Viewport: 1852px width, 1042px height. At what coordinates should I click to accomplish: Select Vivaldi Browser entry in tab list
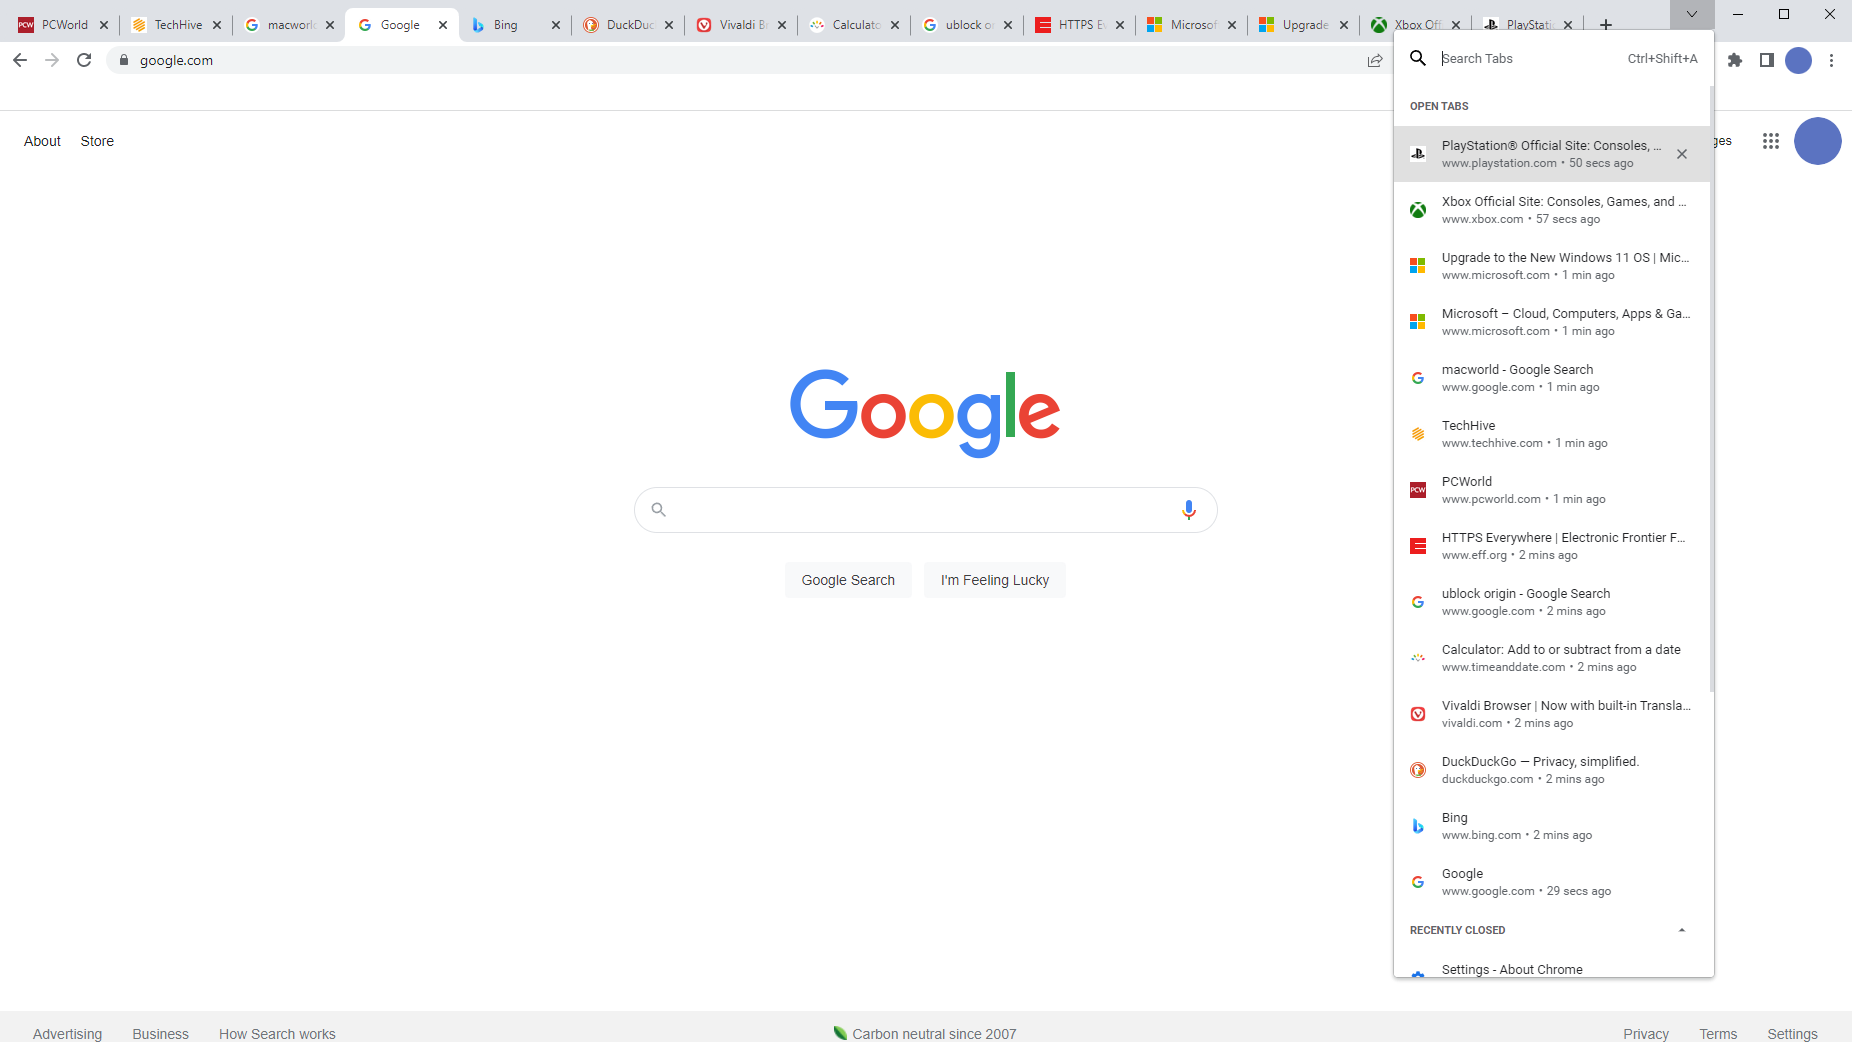point(1552,714)
